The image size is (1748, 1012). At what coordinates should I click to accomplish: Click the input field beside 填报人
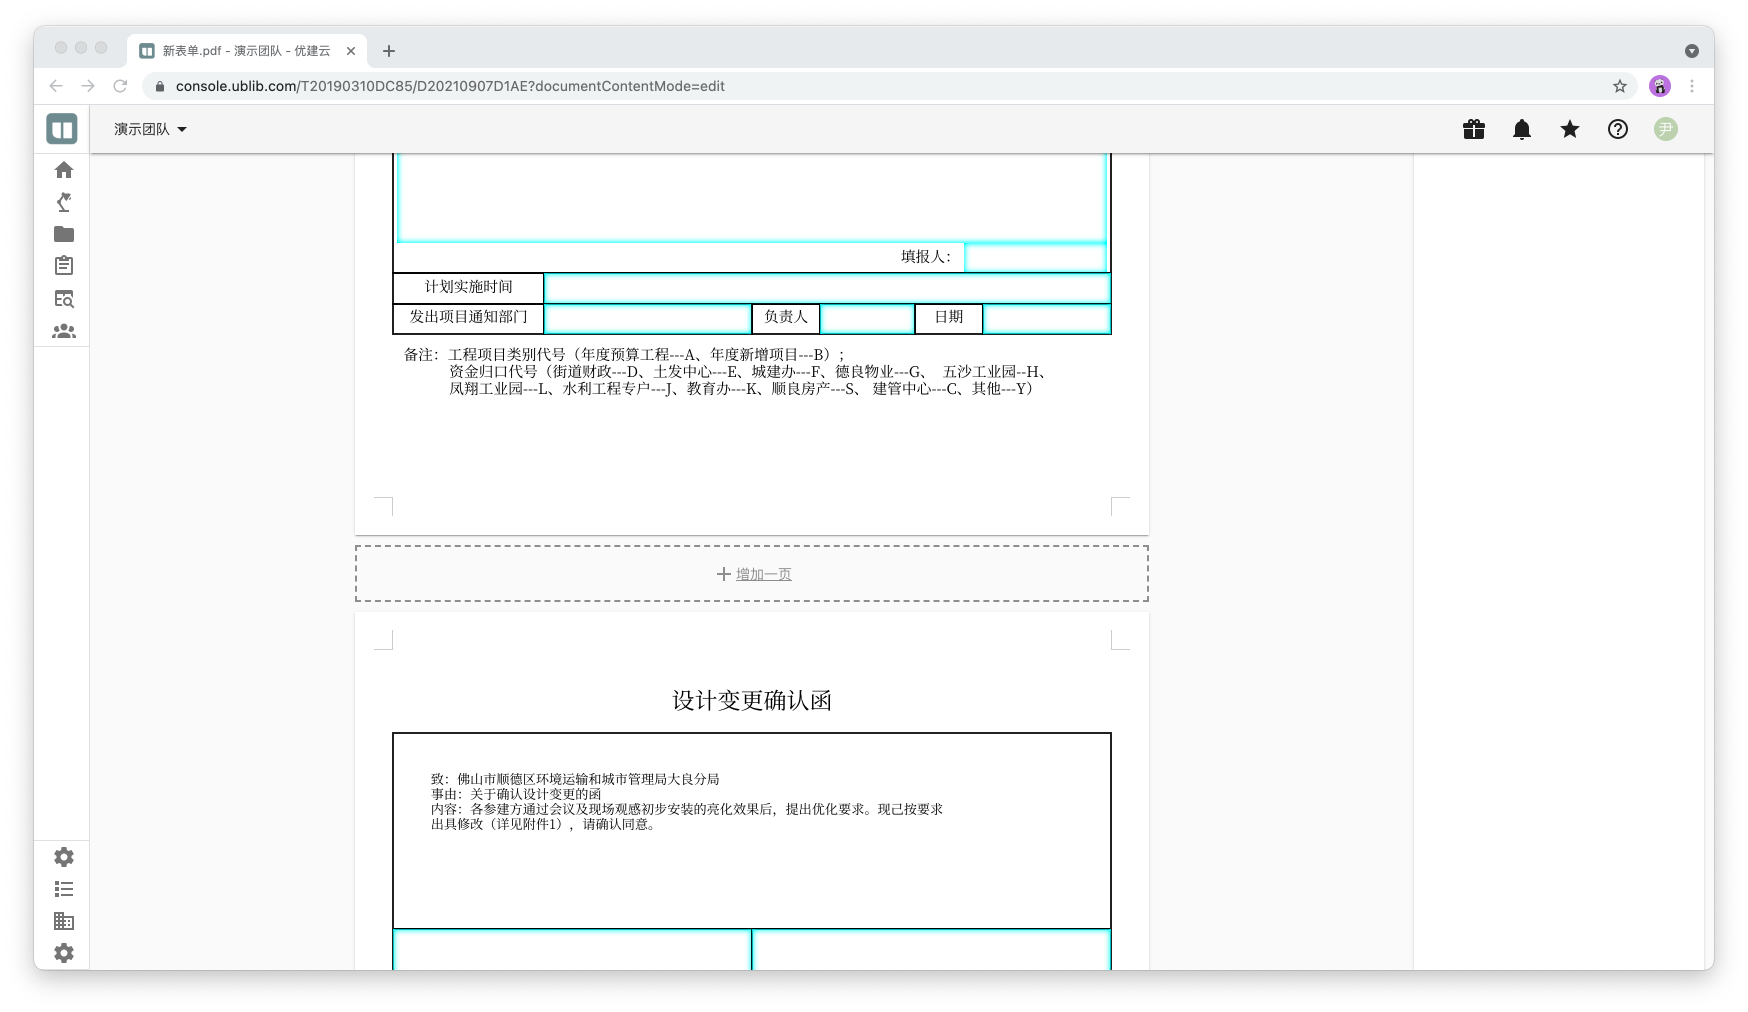coord(1035,257)
